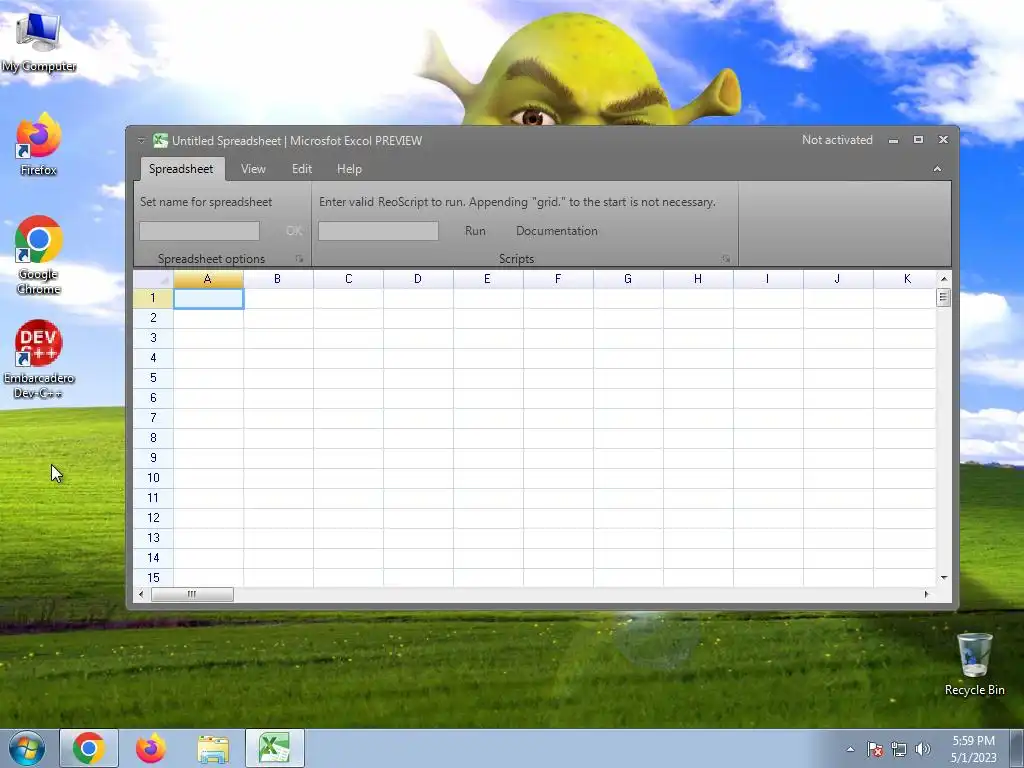The width and height of the screenshot is (1024, 768).
Task: Select column J header
Action: pyautogui.click(x=838, y=279)
